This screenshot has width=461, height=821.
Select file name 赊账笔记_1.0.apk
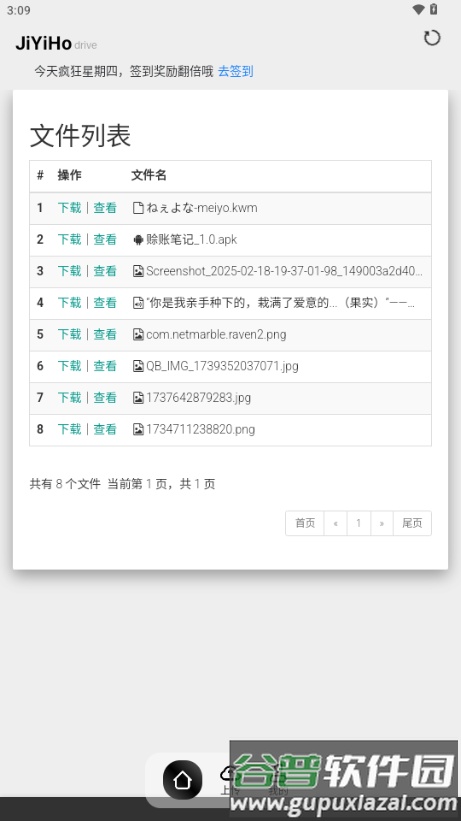[192, 239]
